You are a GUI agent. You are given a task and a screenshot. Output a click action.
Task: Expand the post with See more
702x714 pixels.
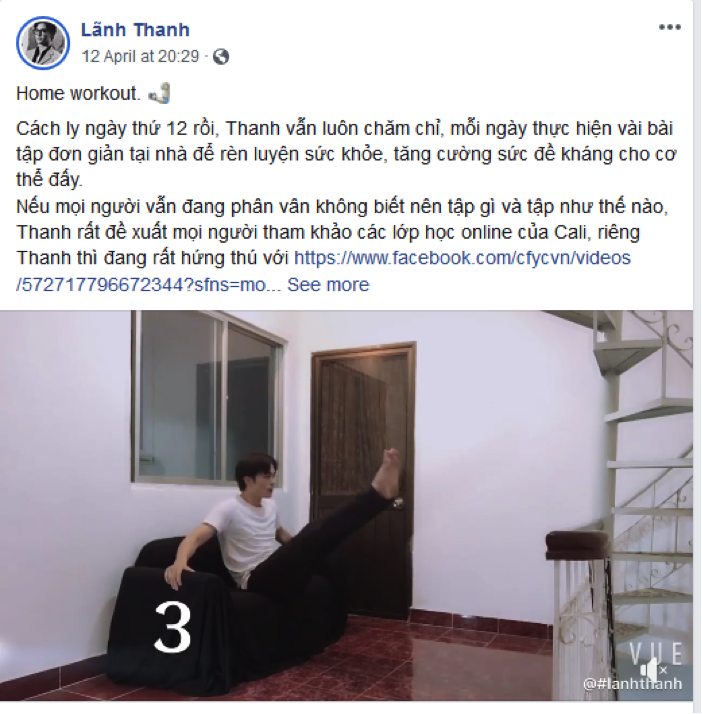328,285
